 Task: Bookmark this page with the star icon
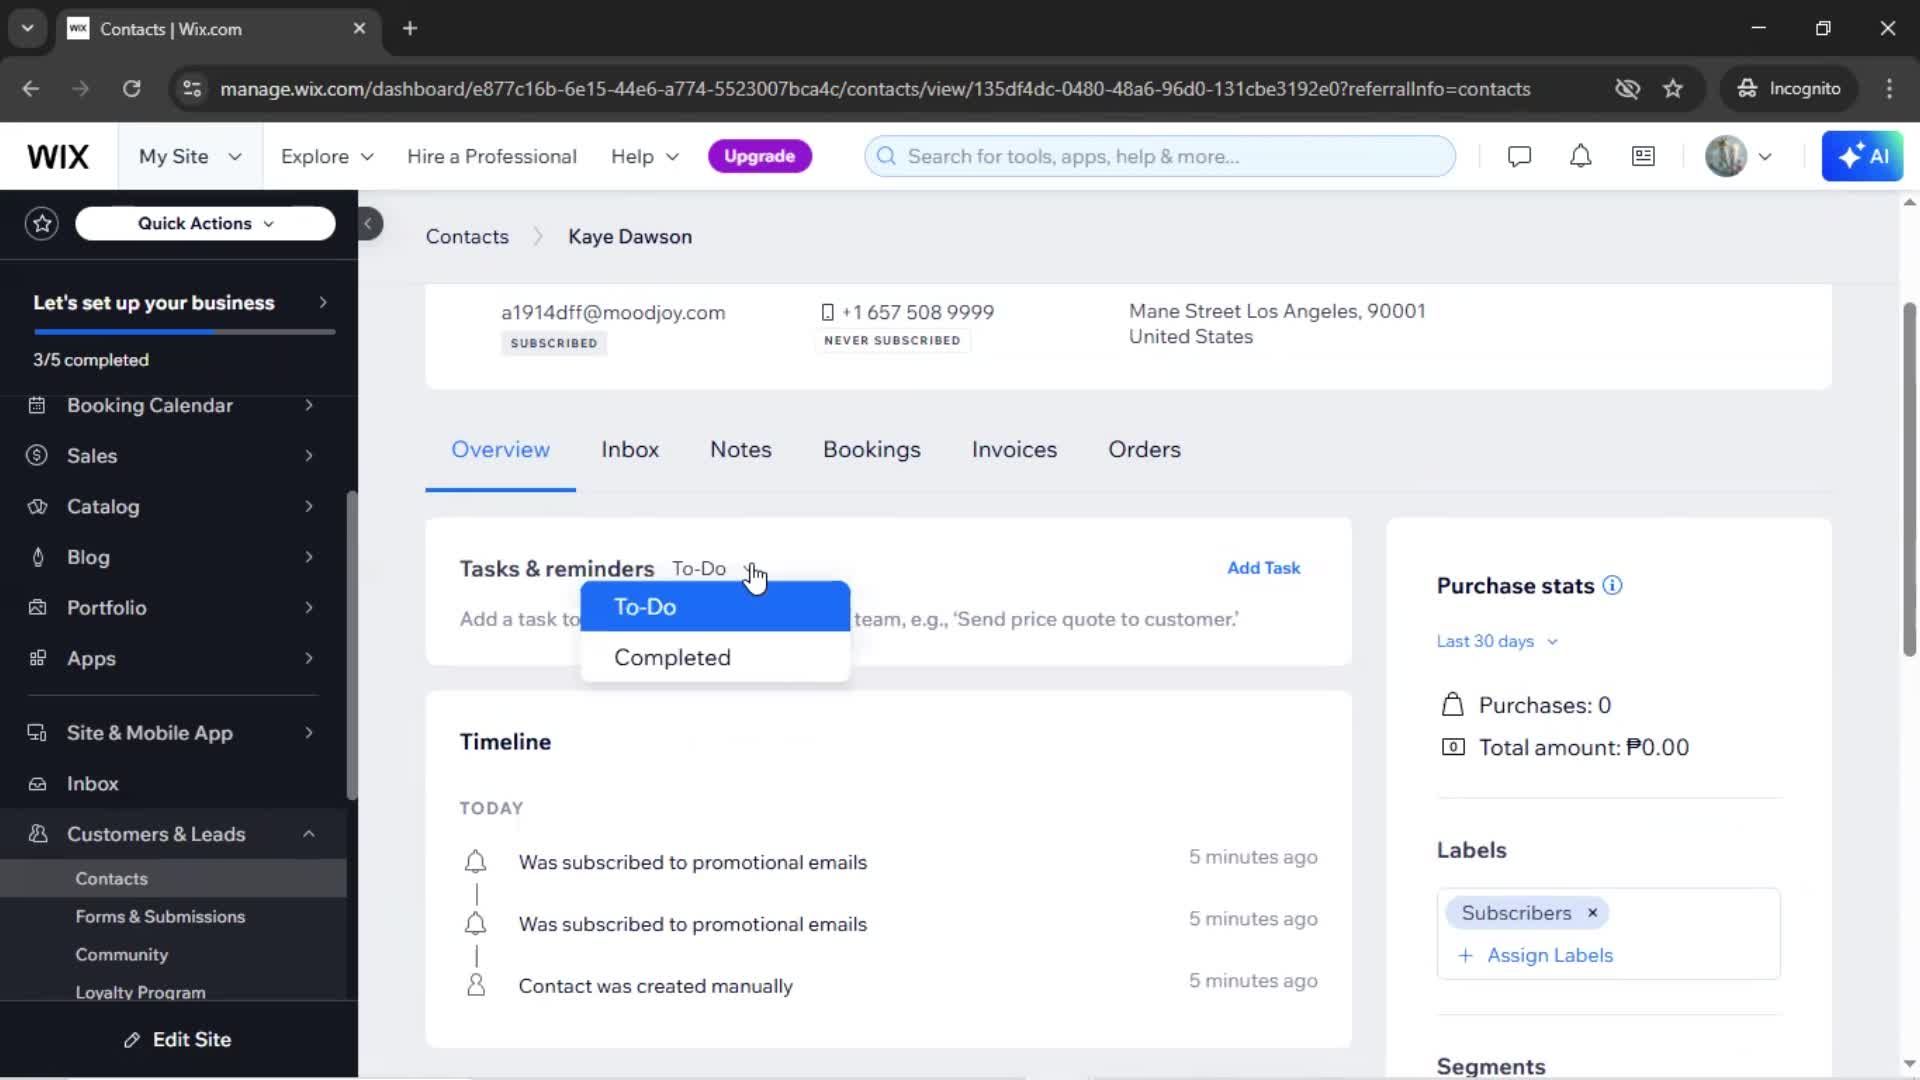coord(1673,88)
